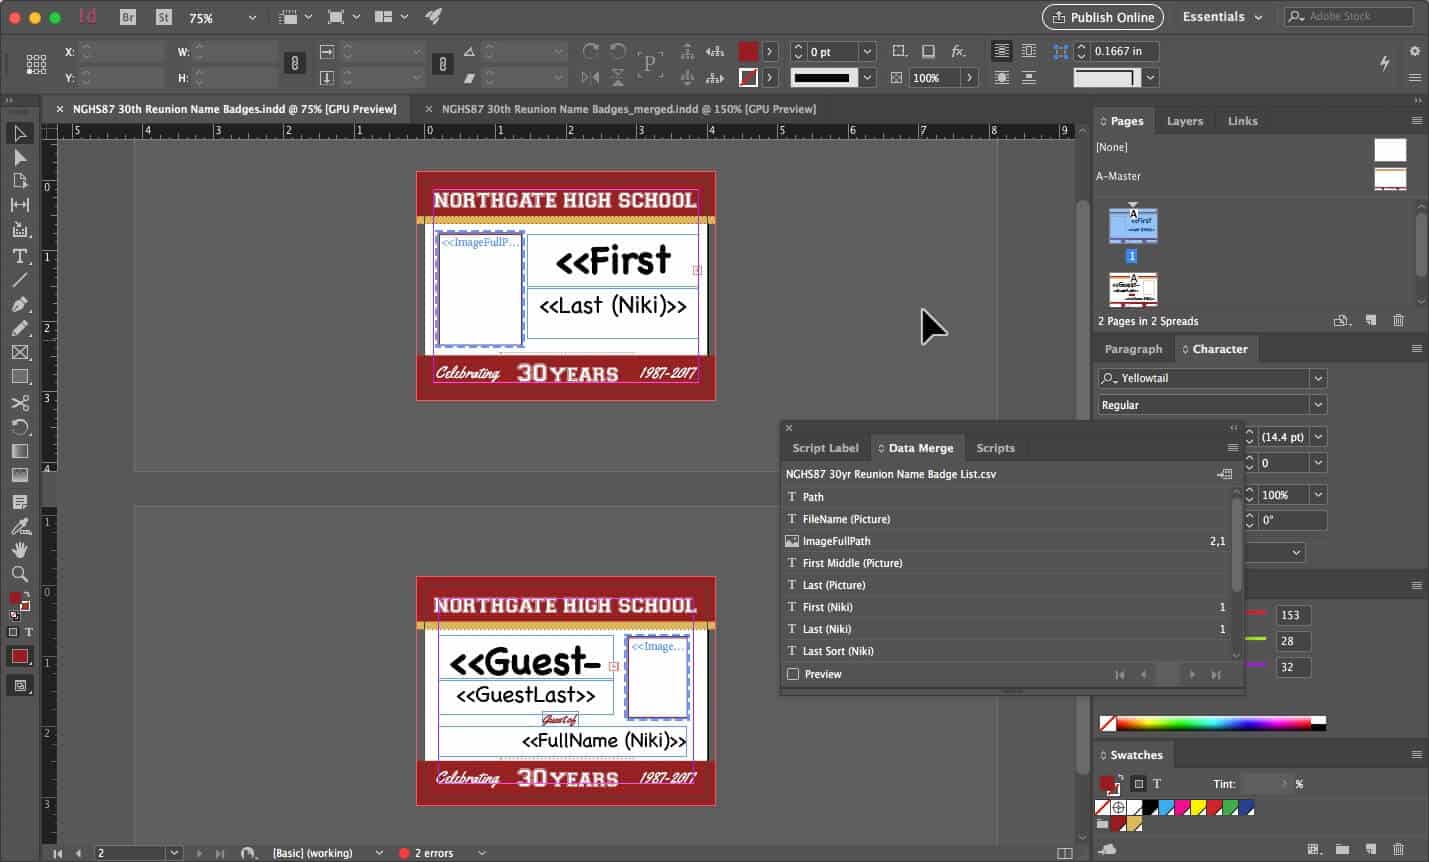Viewport: 1429px width, 862px height.
Task: Click the GPU performance rocket icon
Action: [433, 17]
